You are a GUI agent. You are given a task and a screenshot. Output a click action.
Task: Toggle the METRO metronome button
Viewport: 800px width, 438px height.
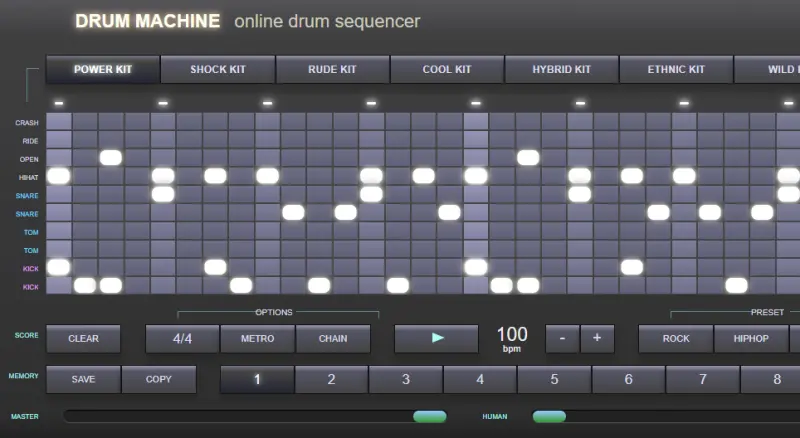click(x=258, y=338)
